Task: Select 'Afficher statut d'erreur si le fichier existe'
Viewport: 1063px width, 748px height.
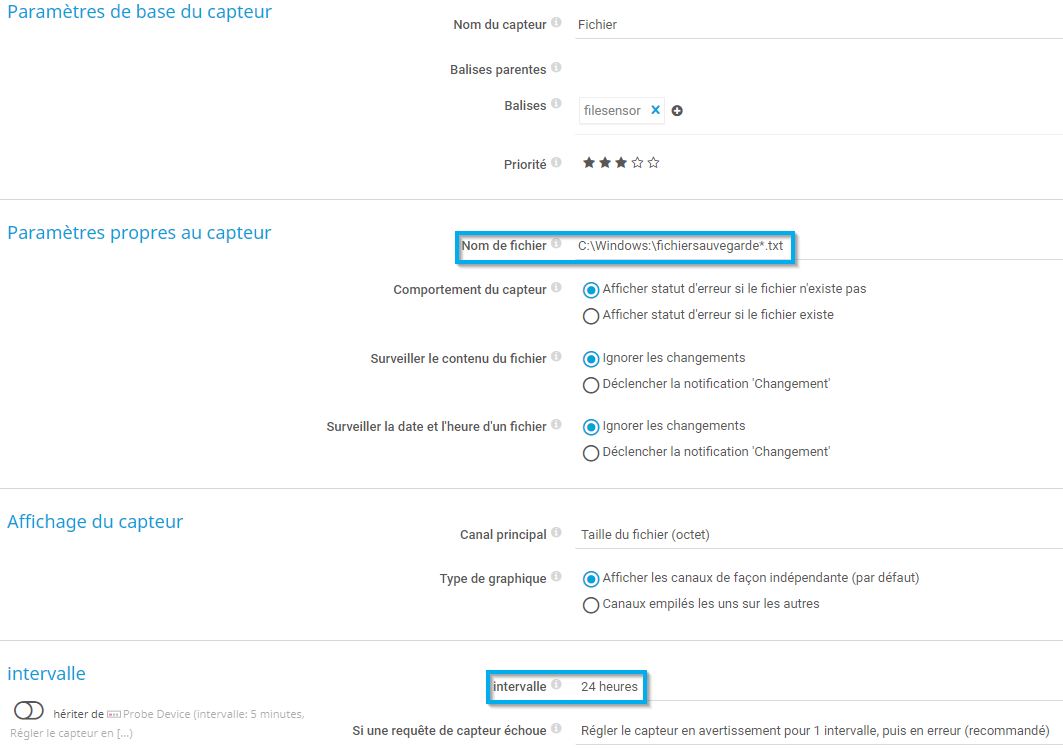Action: click(x=591, y=316)
